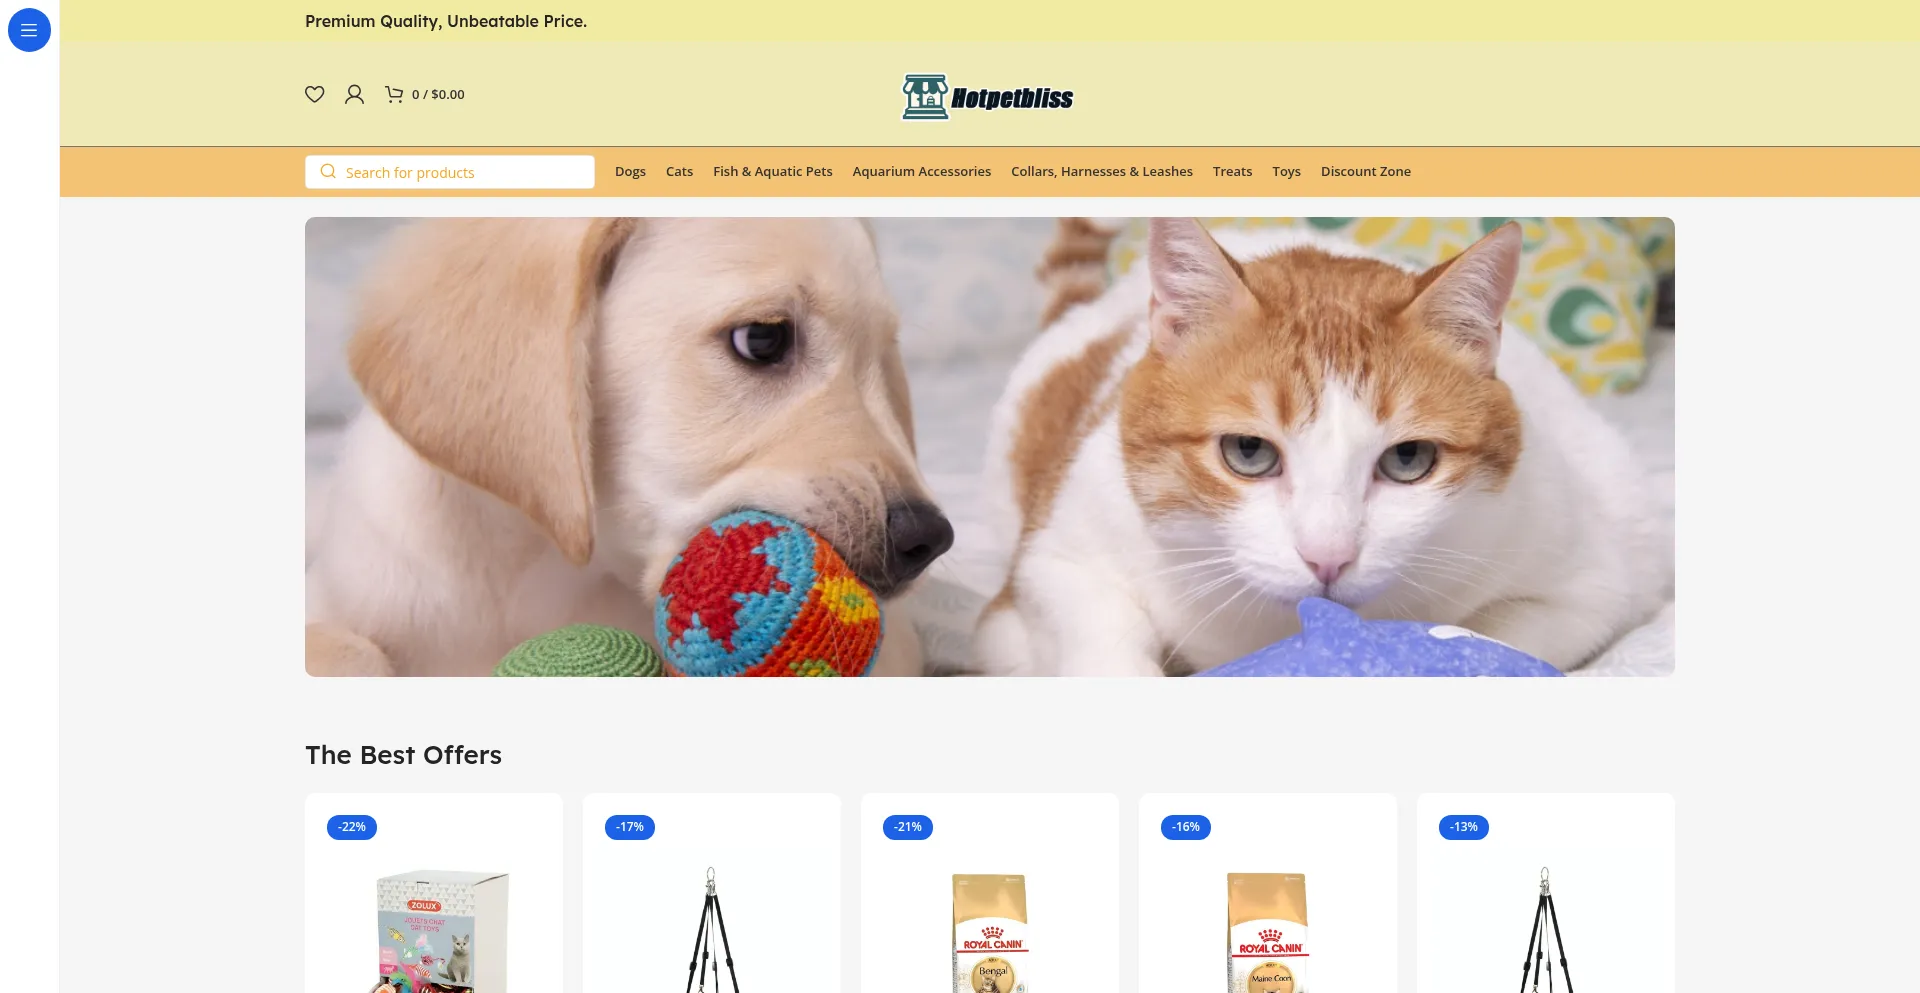Click the search magnifier icon
Image resolution: width=1920 pixels, height=993 pixels.
click(328, 172)
